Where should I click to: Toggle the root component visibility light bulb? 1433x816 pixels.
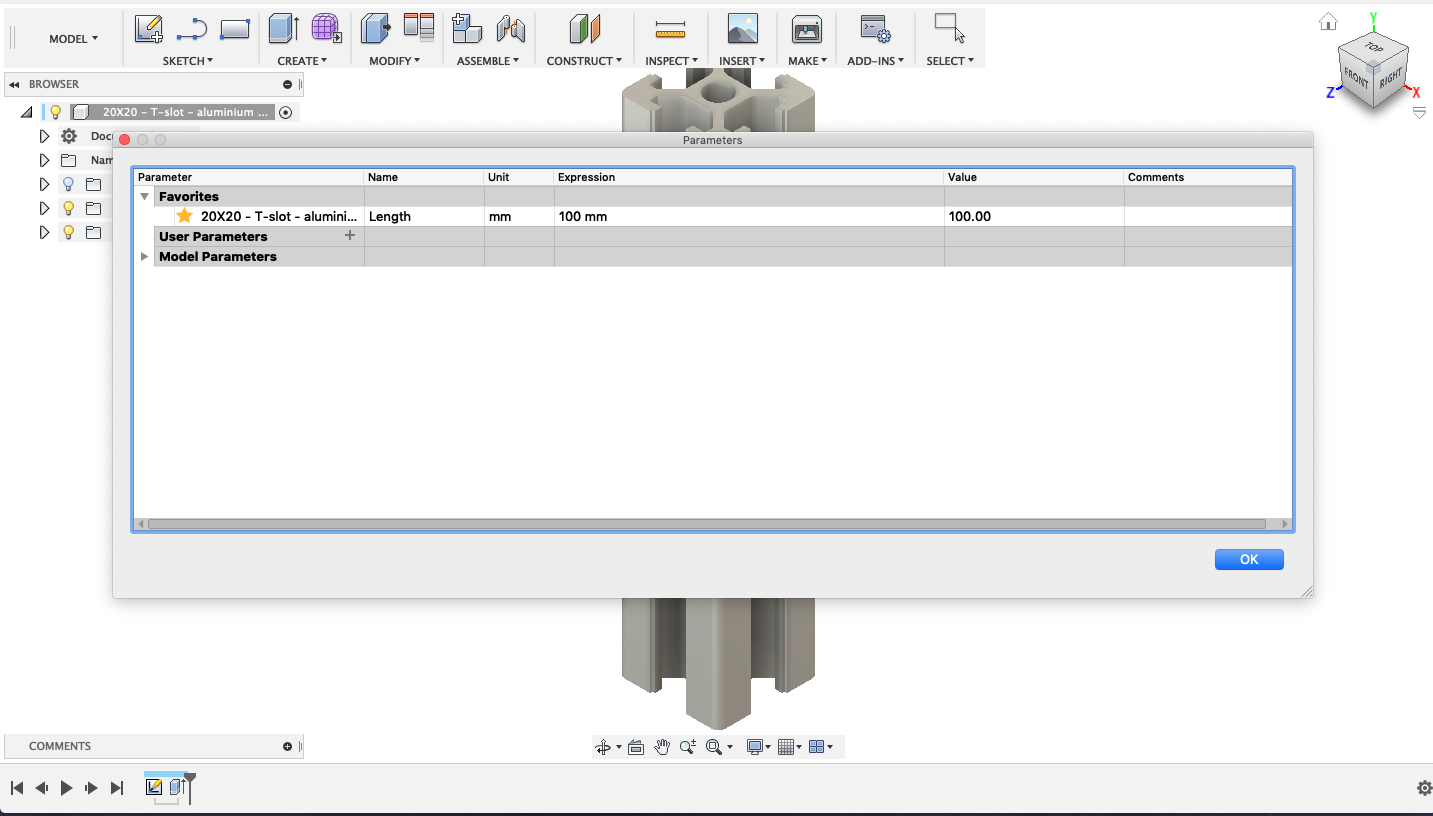coord(56,113)
